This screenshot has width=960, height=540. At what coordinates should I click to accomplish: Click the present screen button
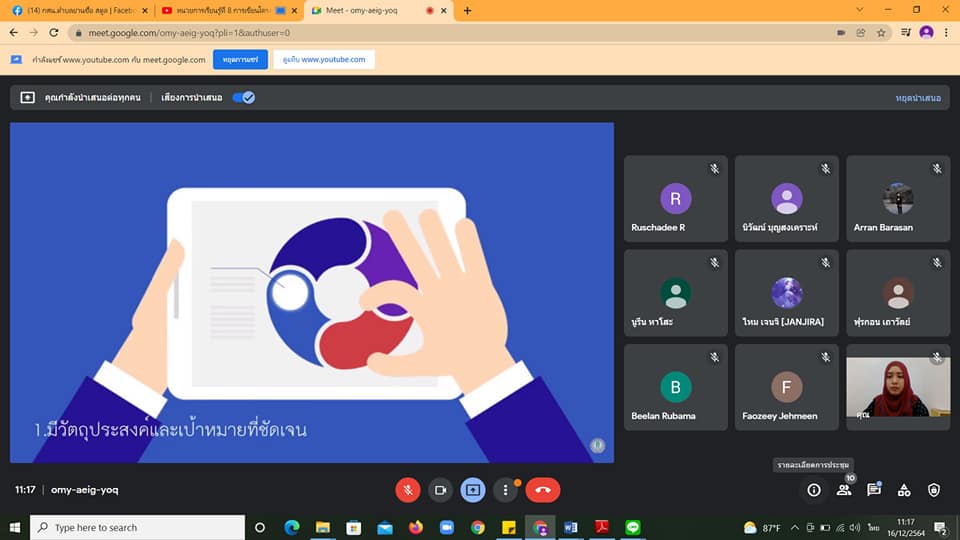pos(473,490)
